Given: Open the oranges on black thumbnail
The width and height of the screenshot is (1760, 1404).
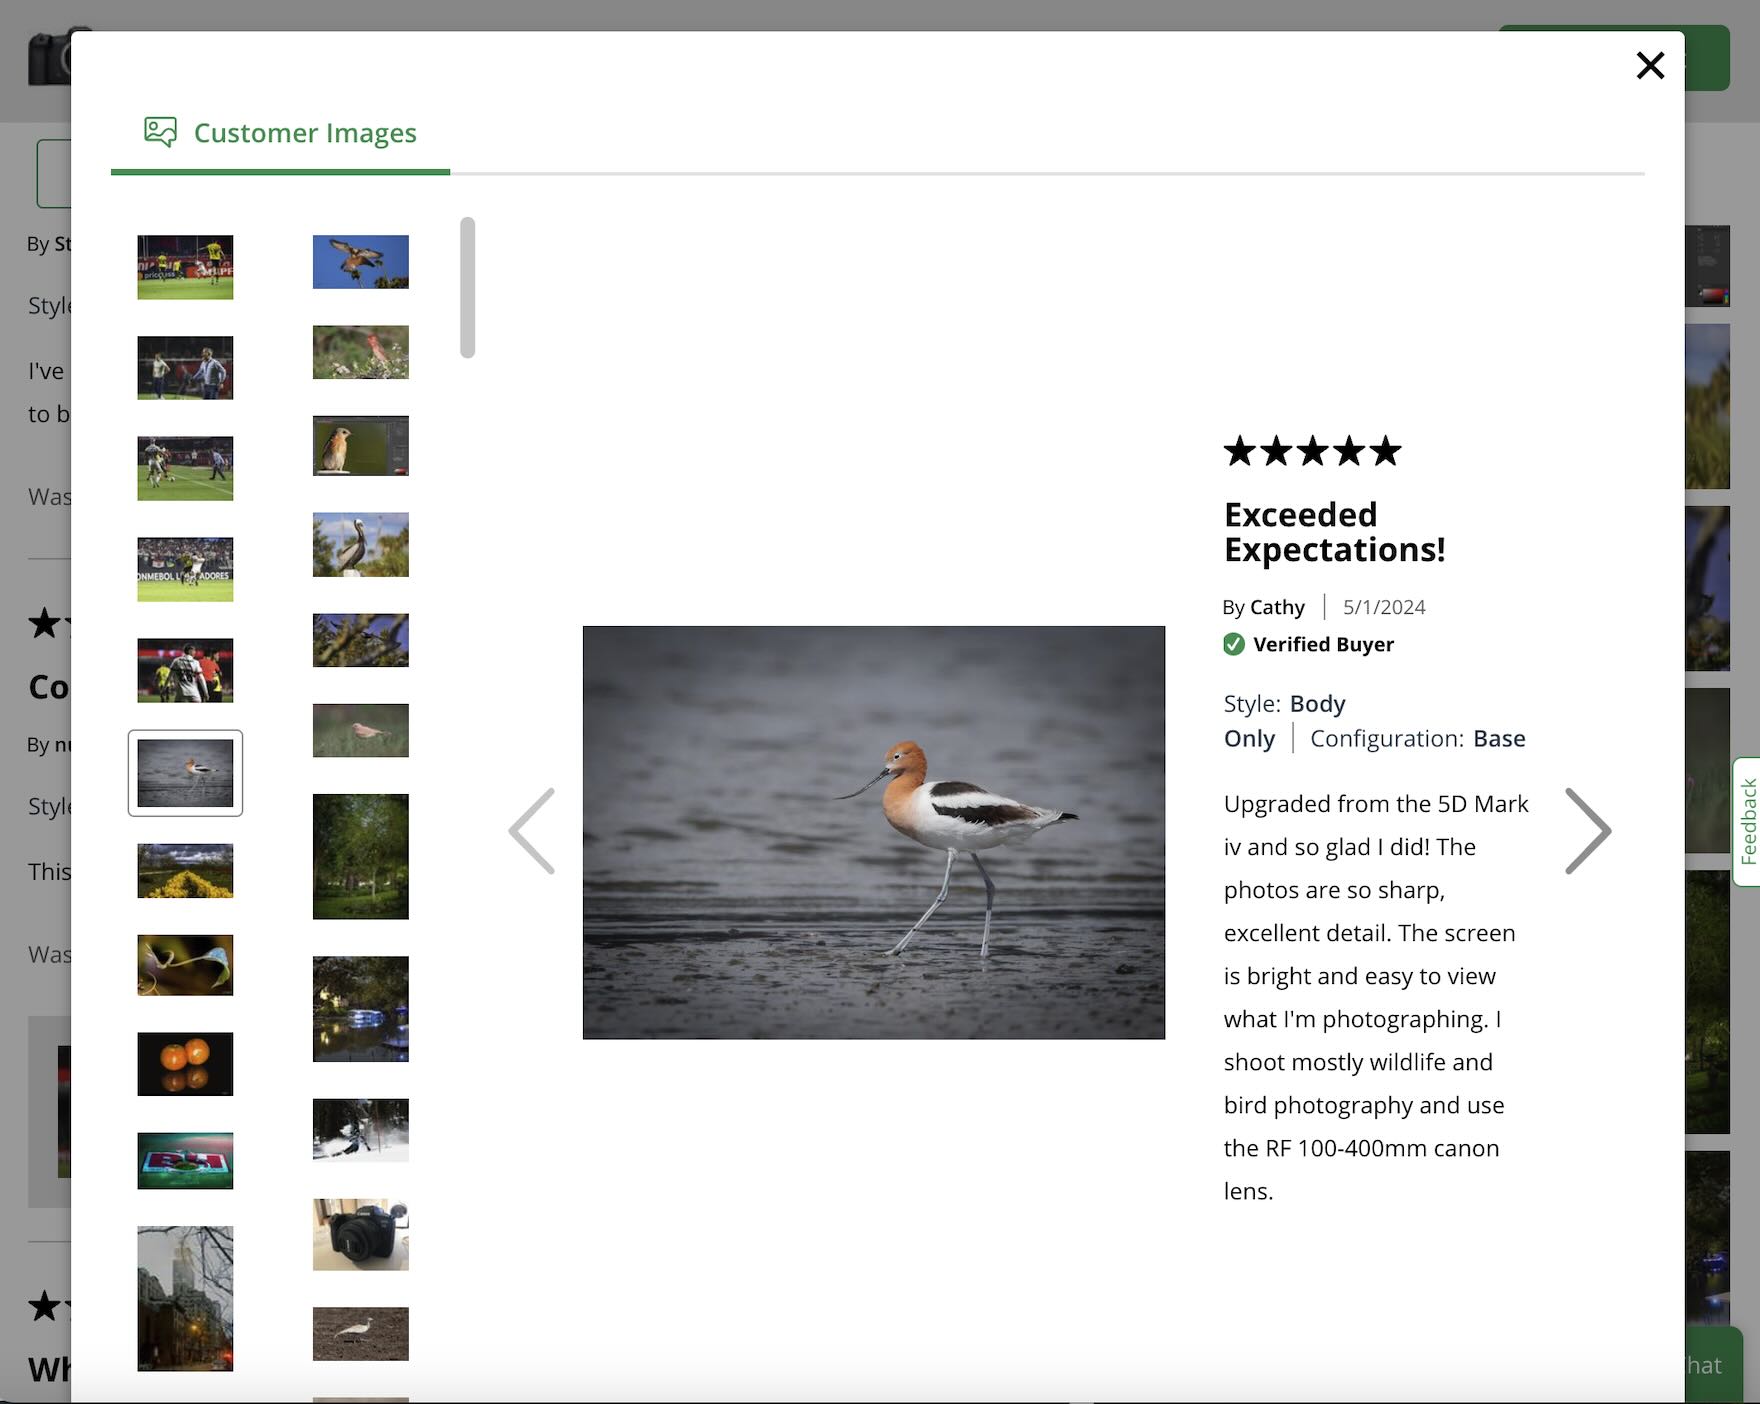Looking at the screenshot, I should pyautogui.click(x=185, y=1064).
